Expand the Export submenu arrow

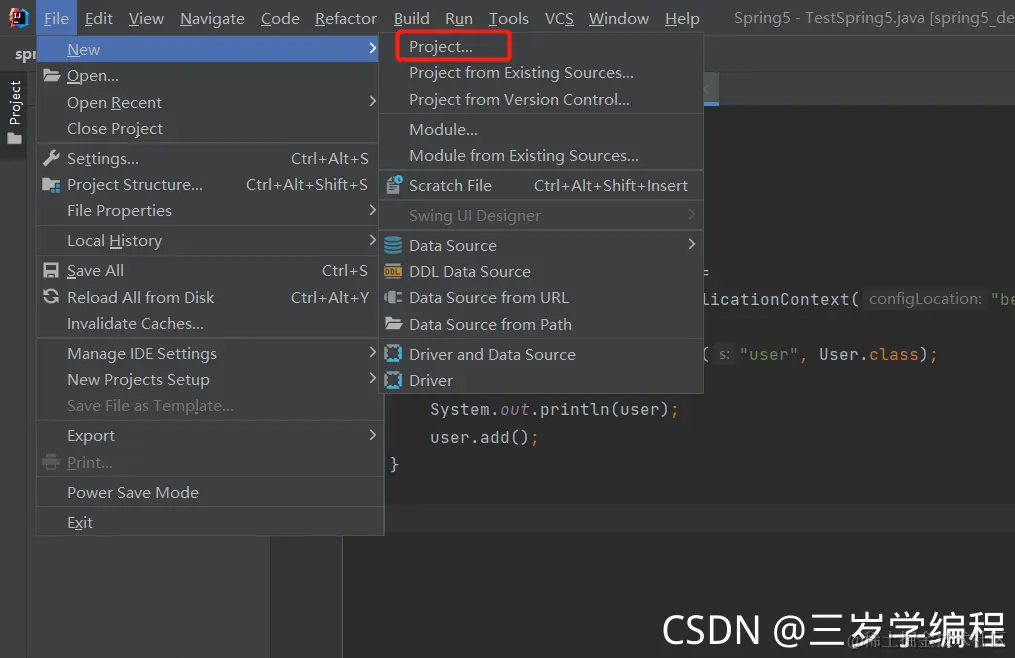click(372, 435)
